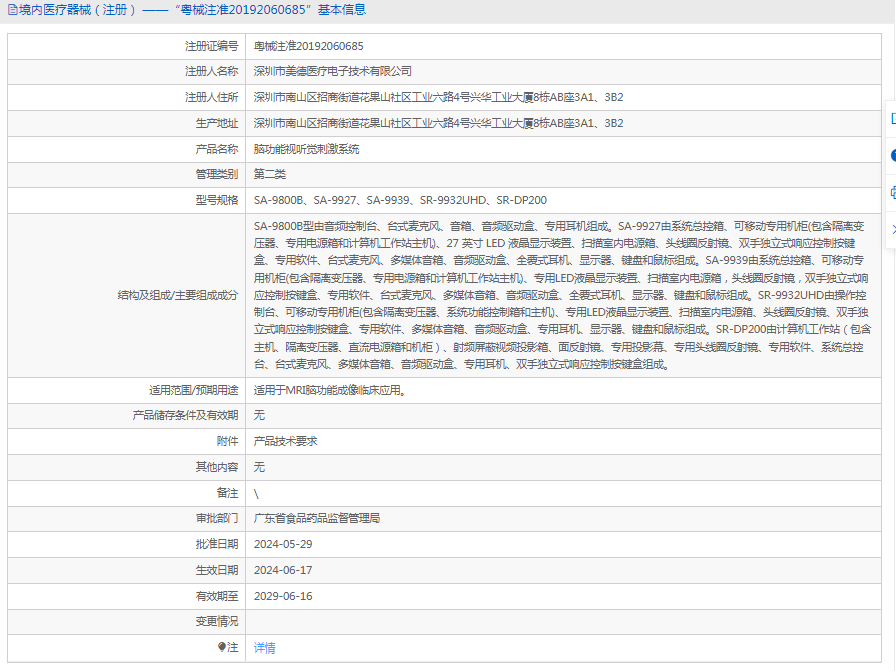Click approving department 广东省食品药品监督管理局
The width and height of the screenshot is (896, 671).
[x=317, y=518]
